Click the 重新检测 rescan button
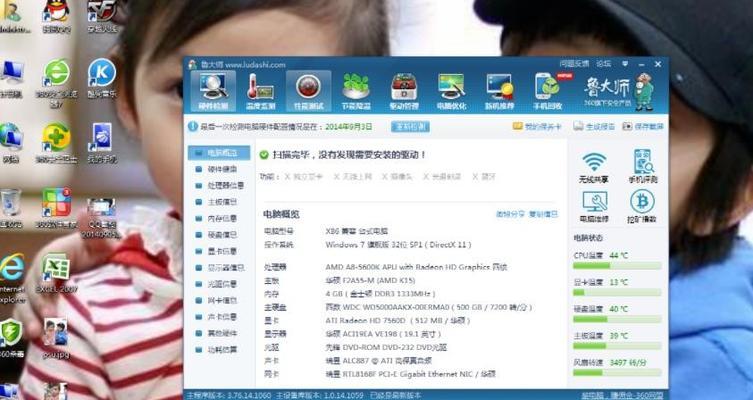The width and height of the screenshot is (753, 400). (x=410, y=127)
